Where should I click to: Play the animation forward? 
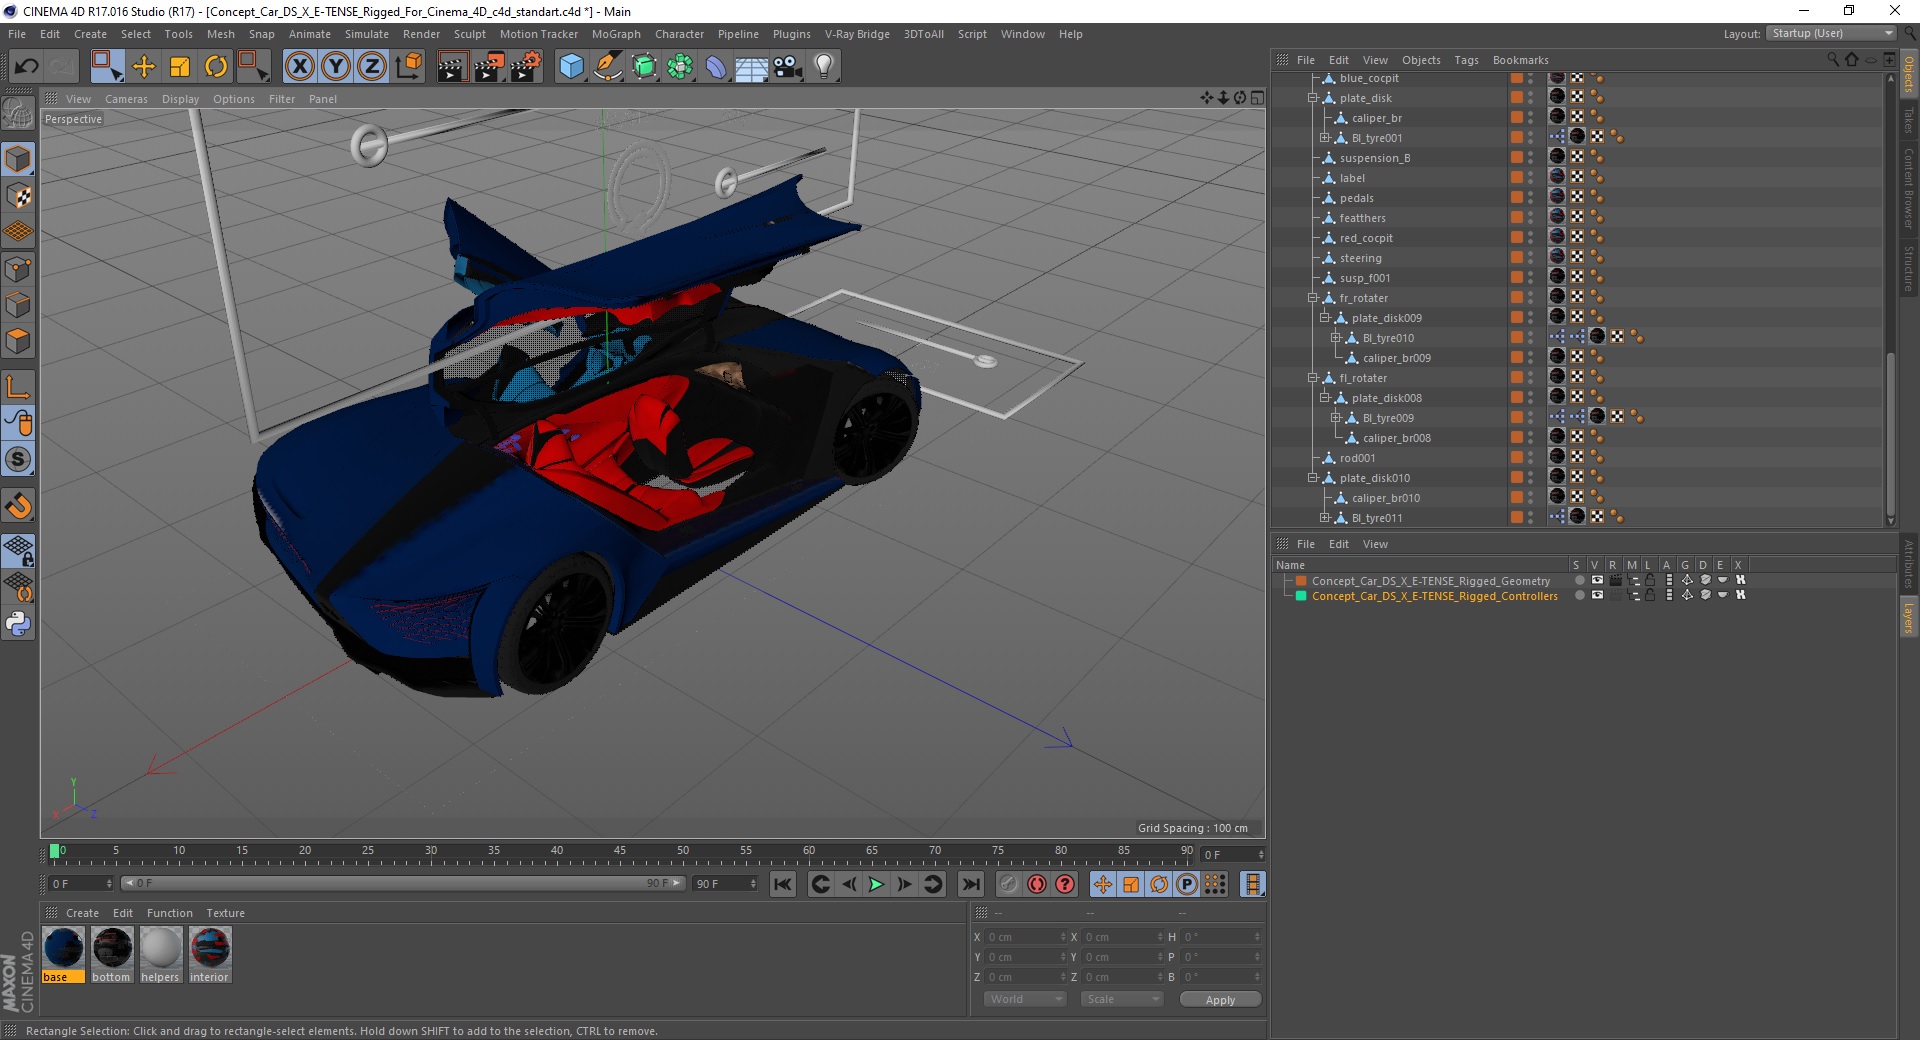(x=876, y=884)
